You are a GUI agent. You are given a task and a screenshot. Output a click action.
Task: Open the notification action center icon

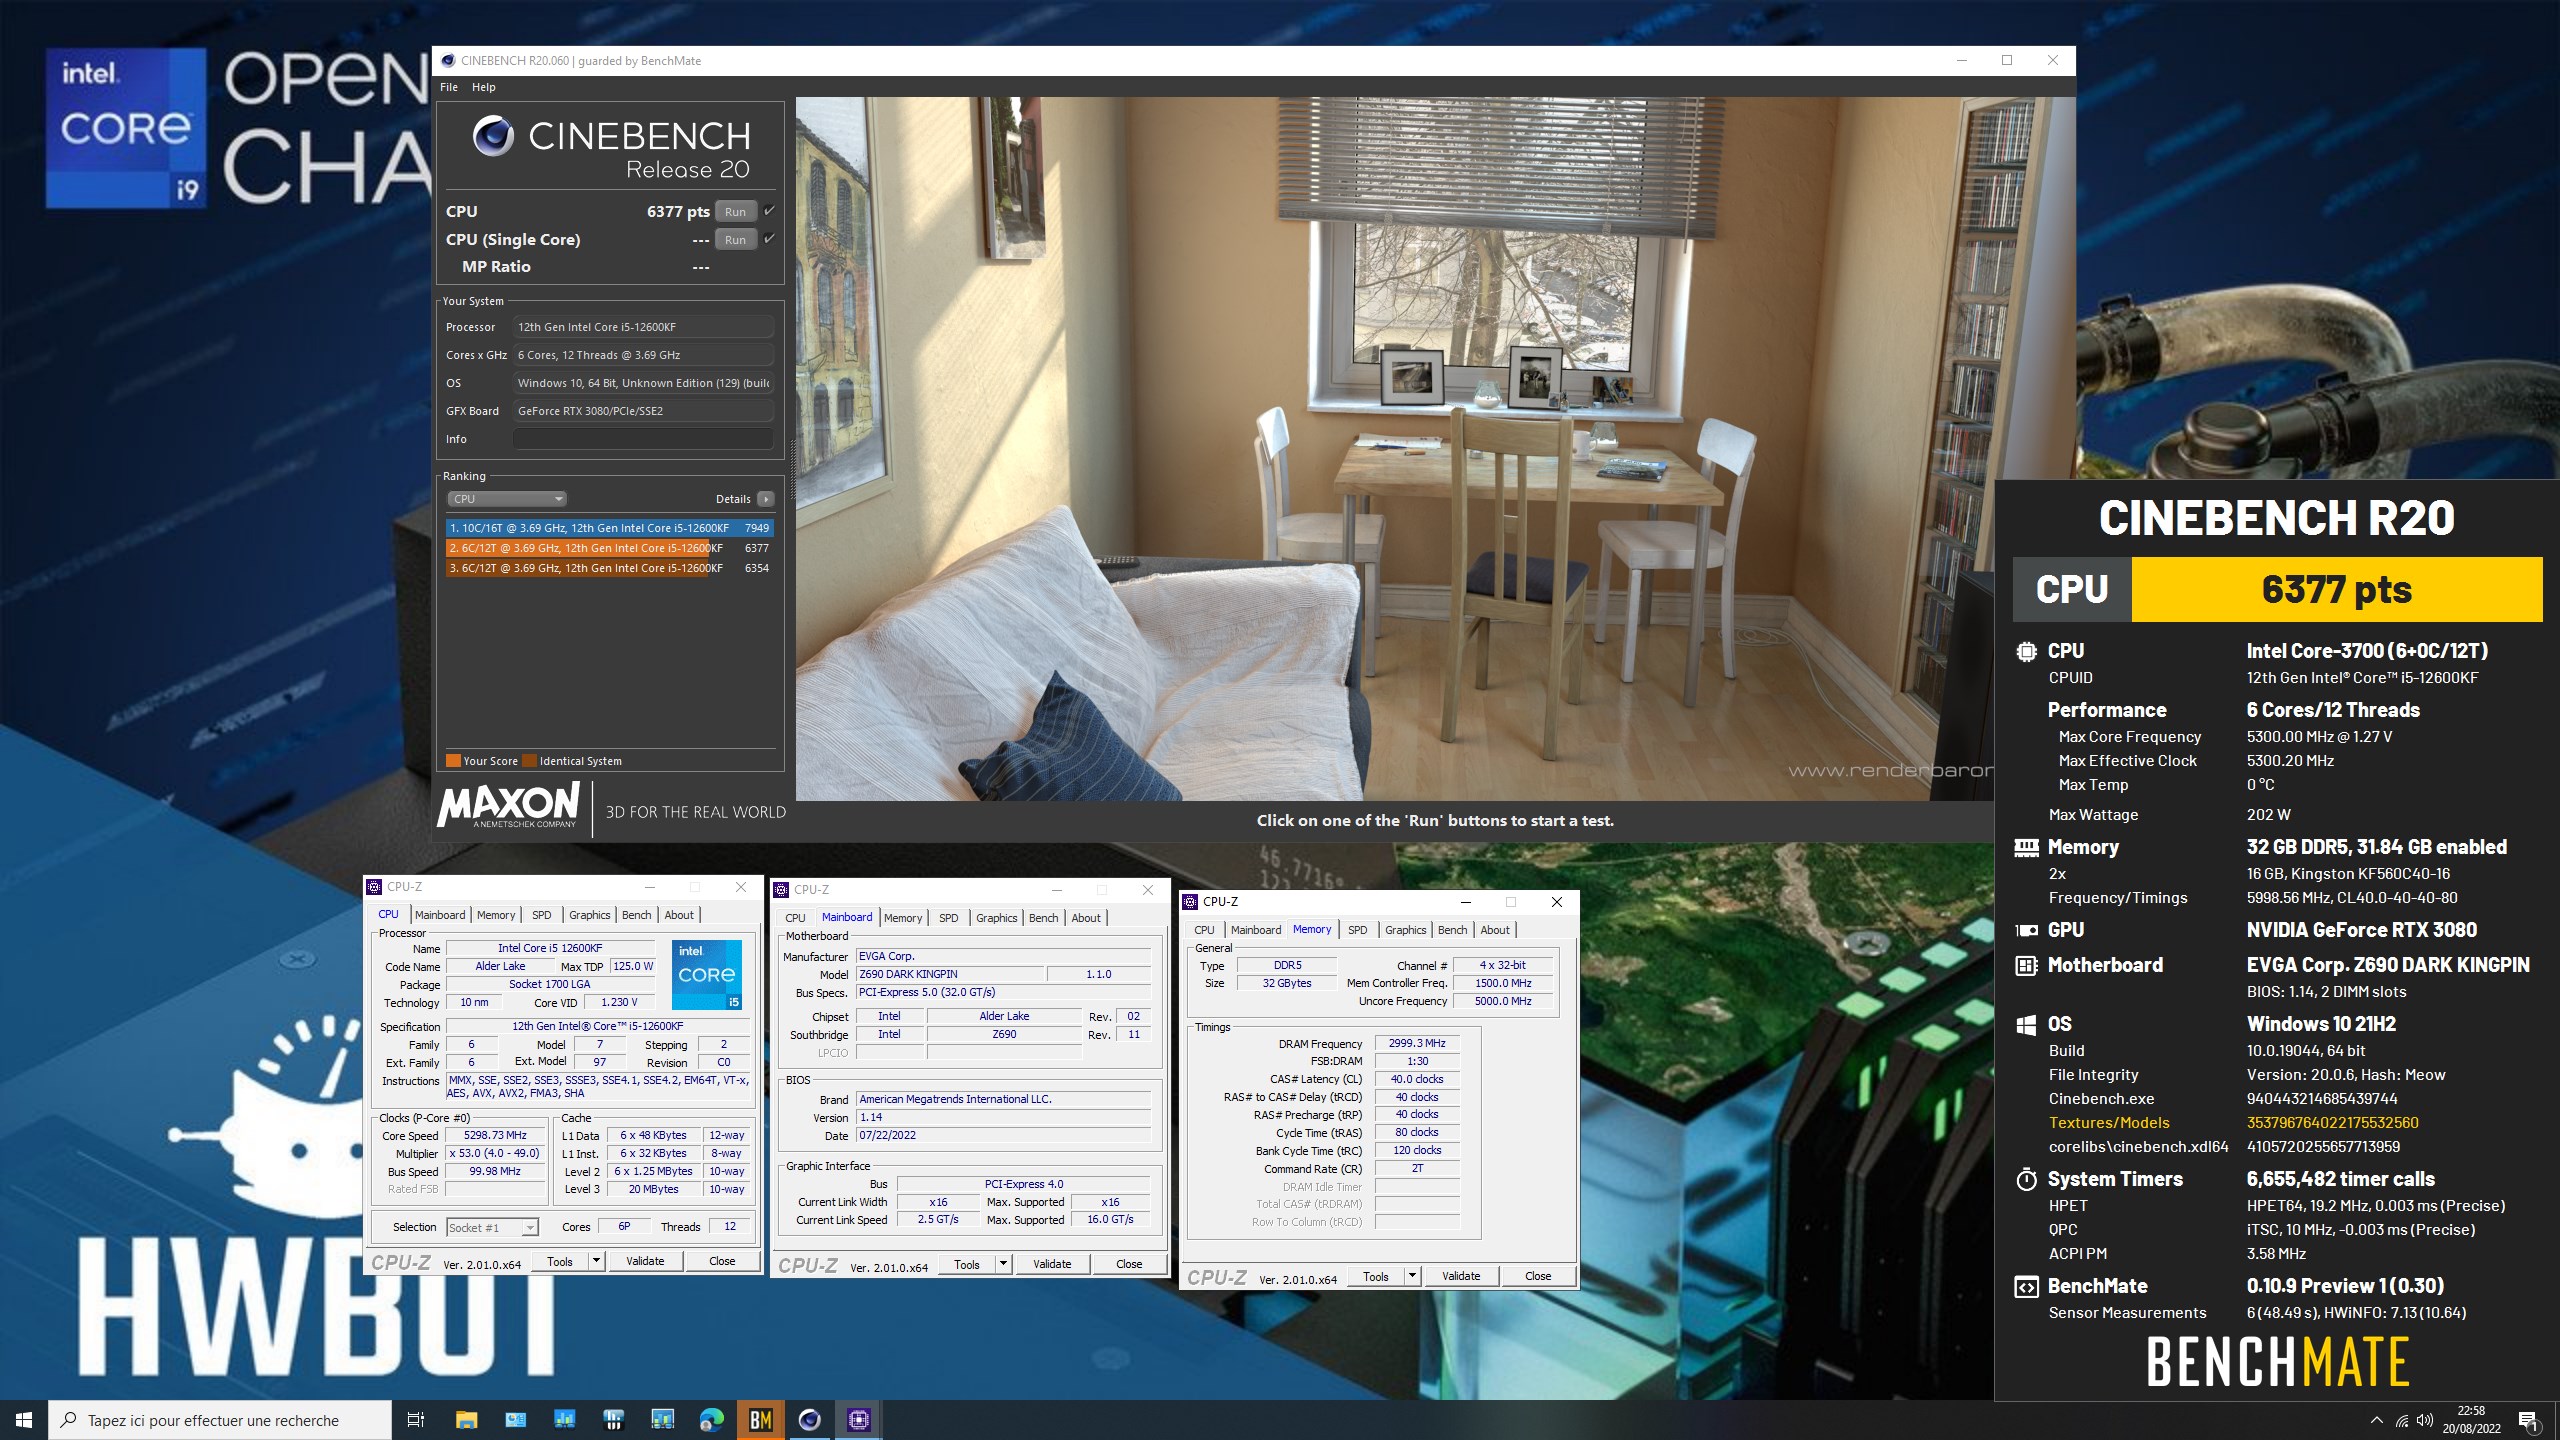(2529, 1420)
